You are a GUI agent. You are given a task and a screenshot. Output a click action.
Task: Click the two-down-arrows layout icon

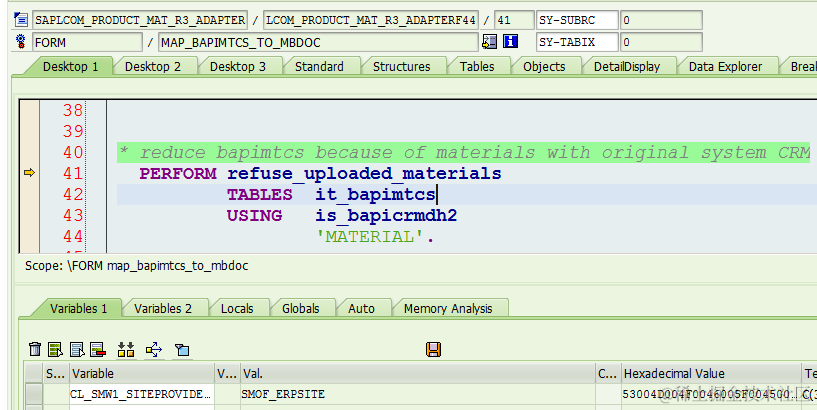[126, 349]
